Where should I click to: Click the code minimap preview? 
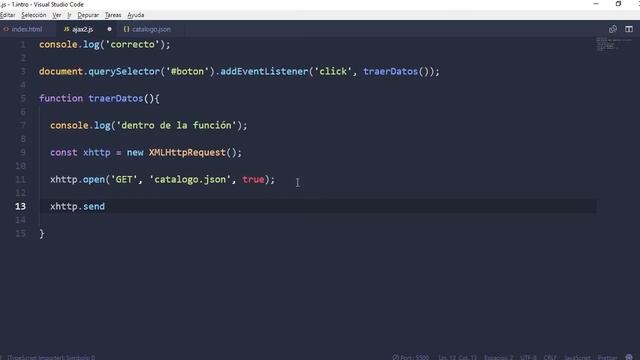[x=613, y=44]
